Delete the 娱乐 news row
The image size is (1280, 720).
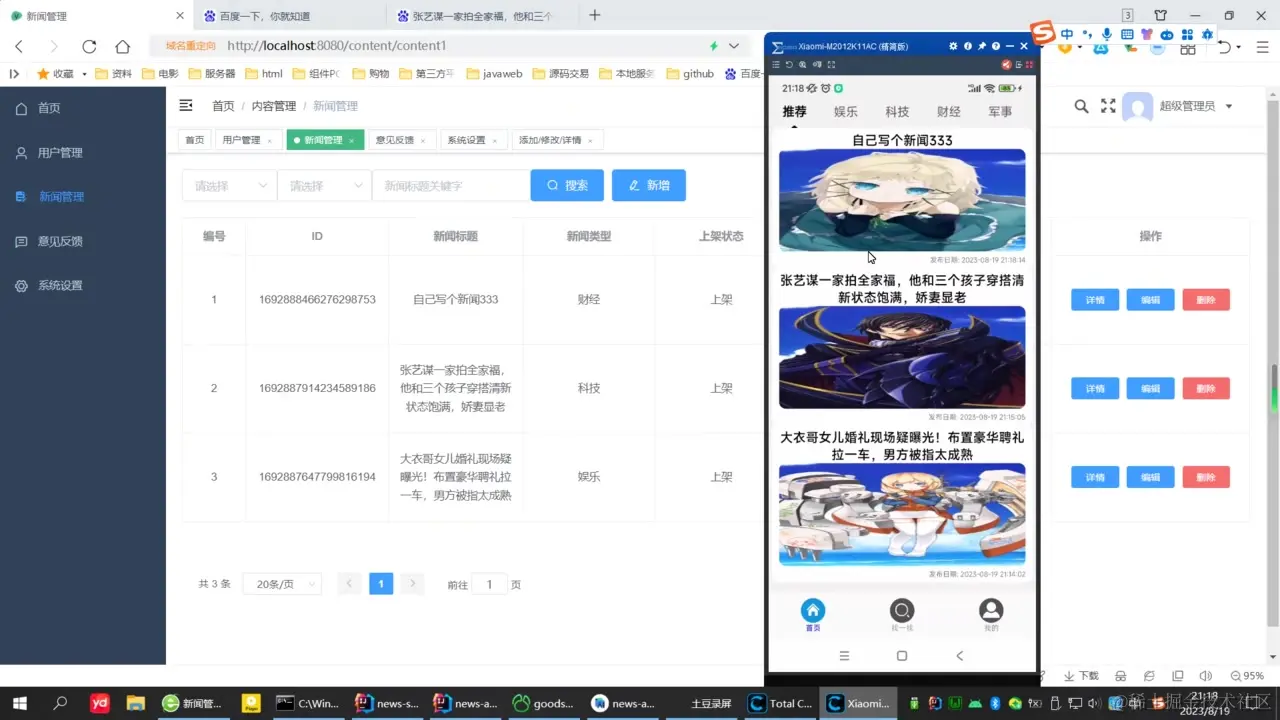pos(1206,477)
